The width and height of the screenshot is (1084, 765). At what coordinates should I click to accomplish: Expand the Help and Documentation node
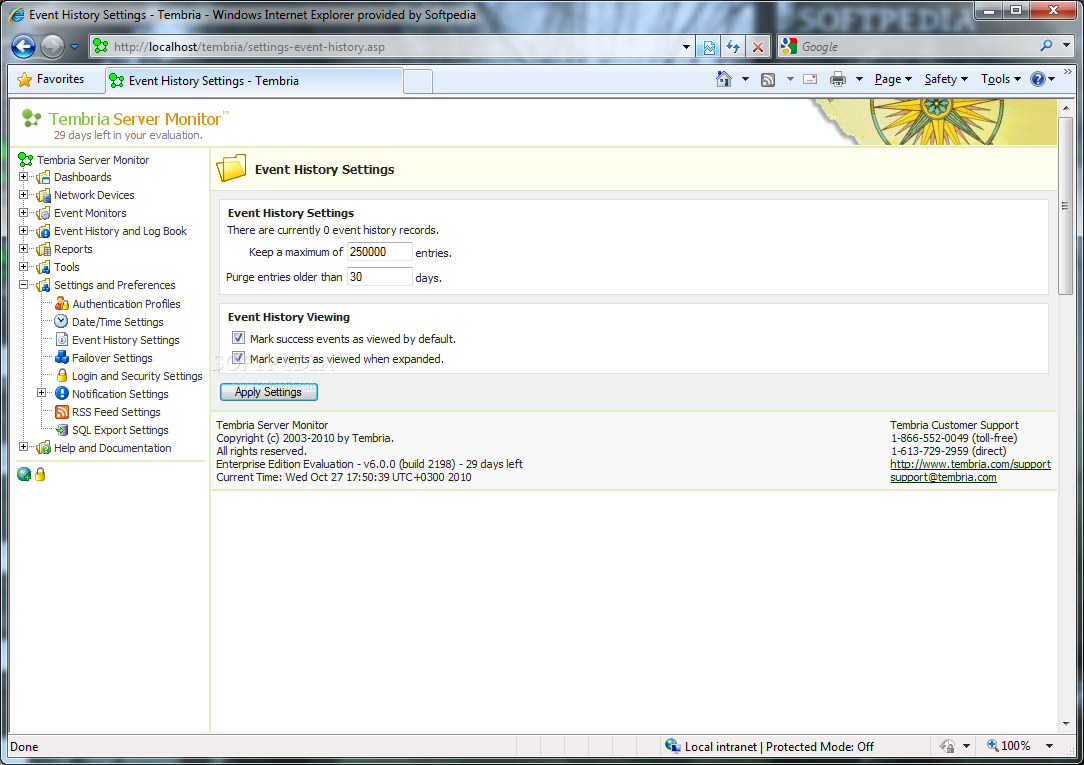click(24, 446)
